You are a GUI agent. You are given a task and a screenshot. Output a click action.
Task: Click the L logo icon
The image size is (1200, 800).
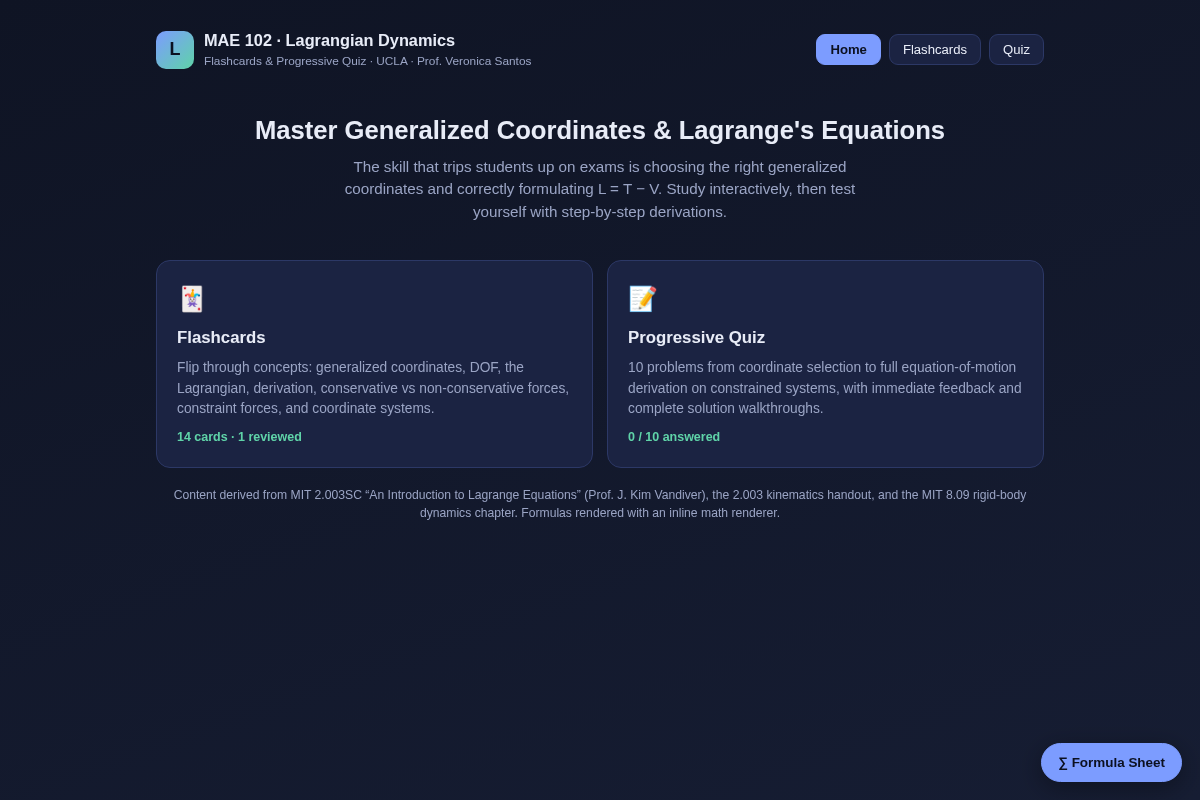175,50
